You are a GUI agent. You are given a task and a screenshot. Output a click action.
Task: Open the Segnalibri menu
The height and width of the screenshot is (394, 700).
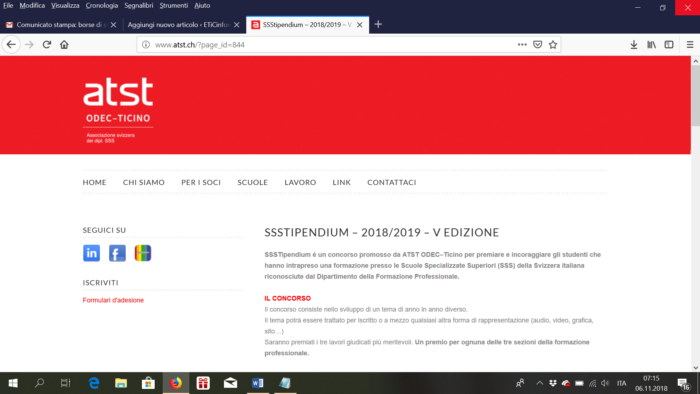click(x=139, y=5)
